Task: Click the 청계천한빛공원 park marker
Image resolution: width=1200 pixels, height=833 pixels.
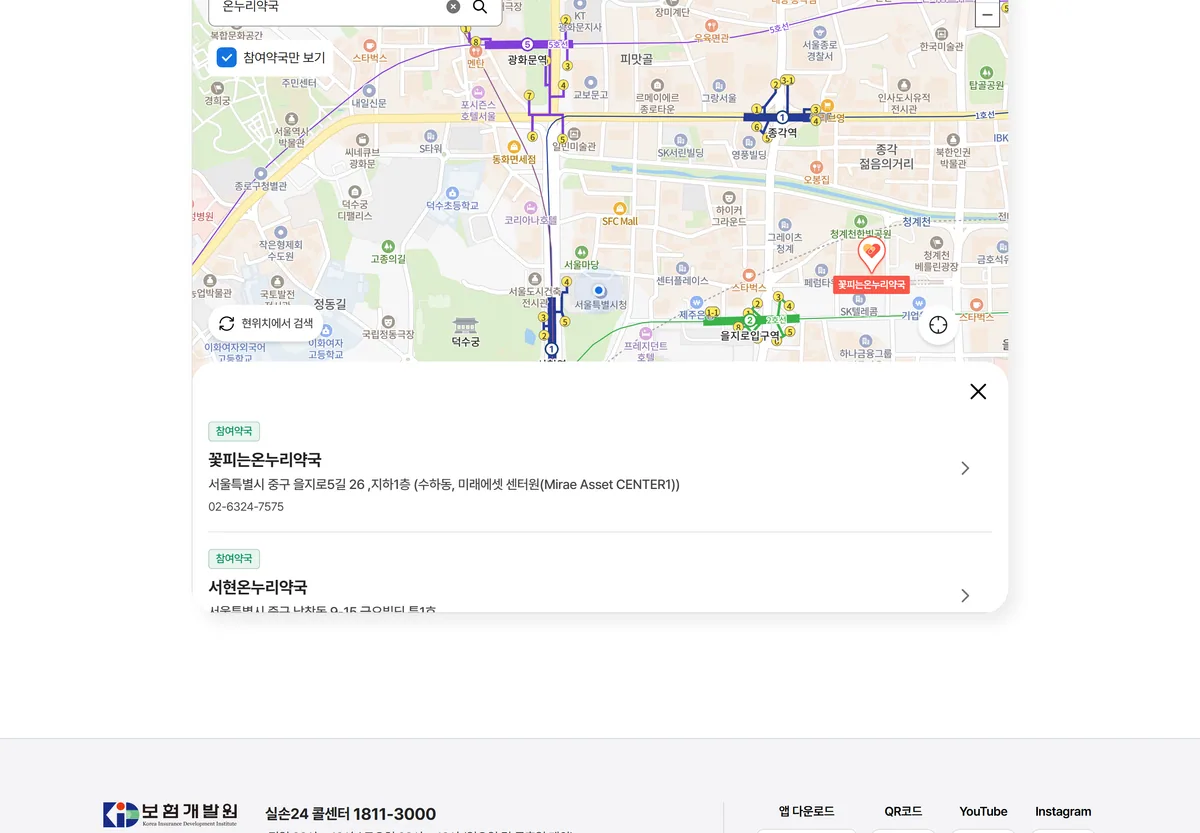Action: tap(860, 221)
